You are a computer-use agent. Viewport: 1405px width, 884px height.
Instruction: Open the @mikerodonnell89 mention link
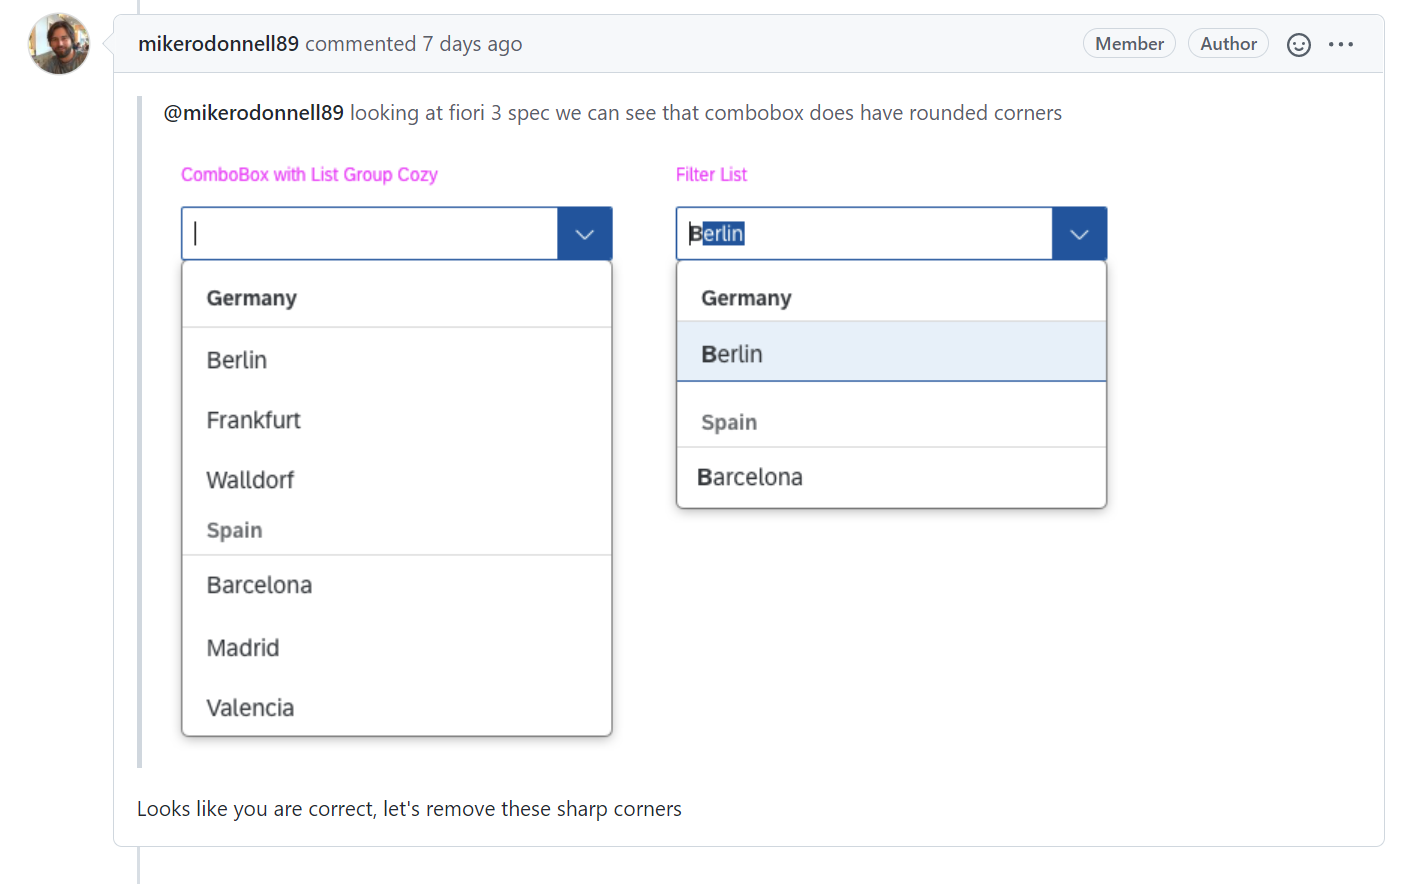(252, 113)
